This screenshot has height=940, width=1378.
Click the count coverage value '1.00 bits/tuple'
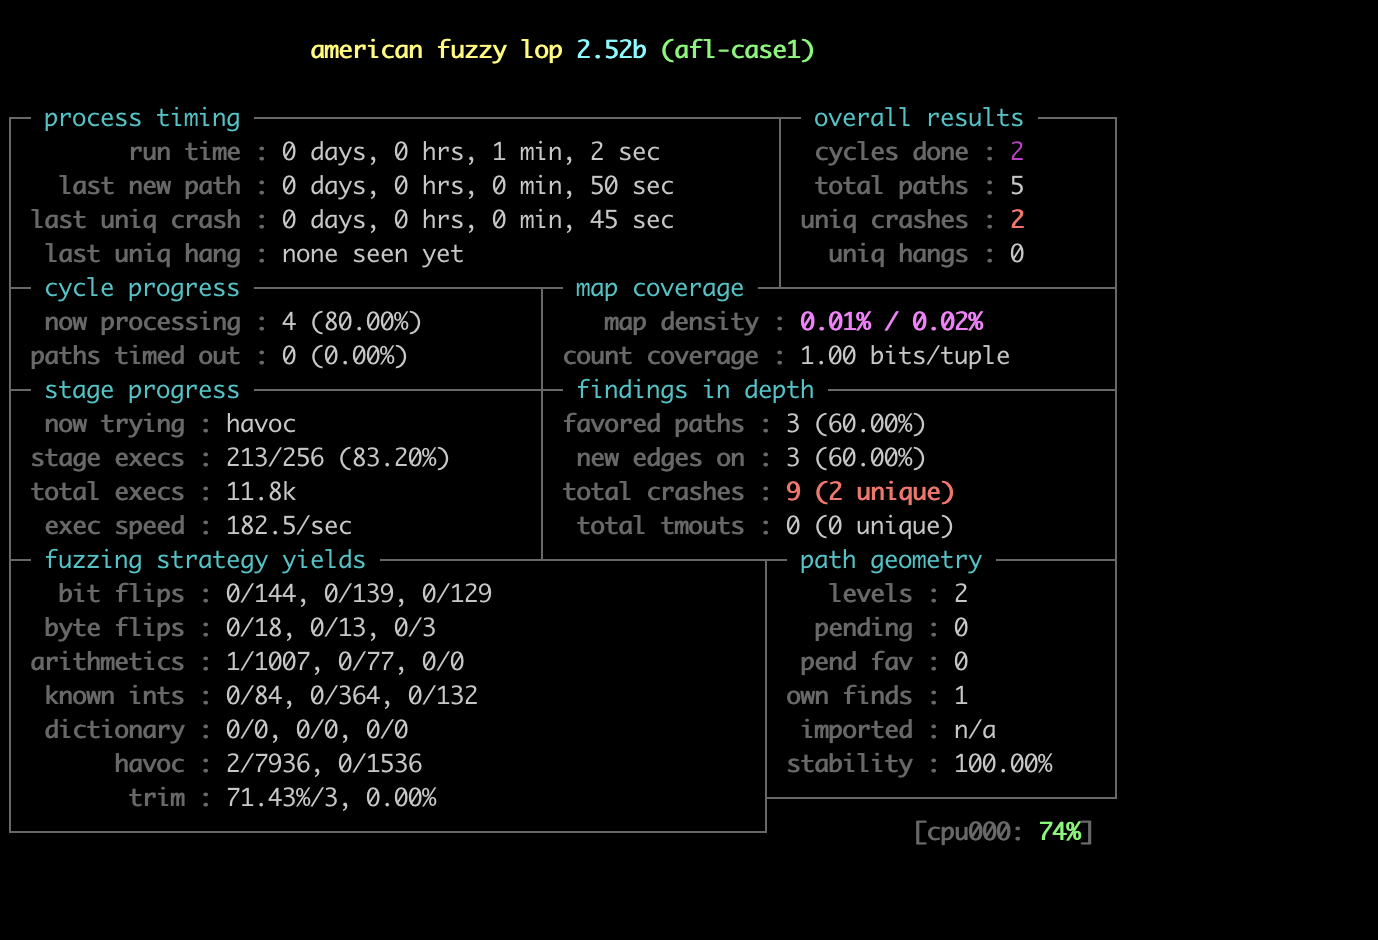coord(905,356)
